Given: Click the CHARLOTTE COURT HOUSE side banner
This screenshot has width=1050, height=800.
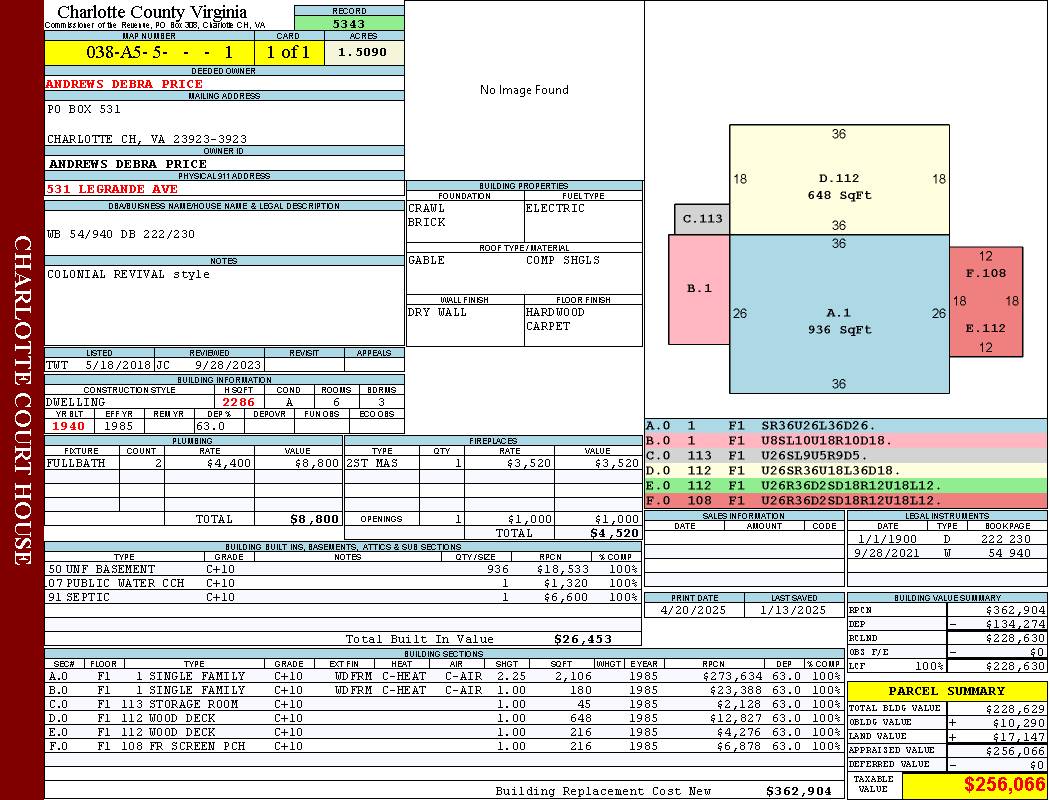Looking at the screenshot, I should pyautogui.click(x=22, y=400).
